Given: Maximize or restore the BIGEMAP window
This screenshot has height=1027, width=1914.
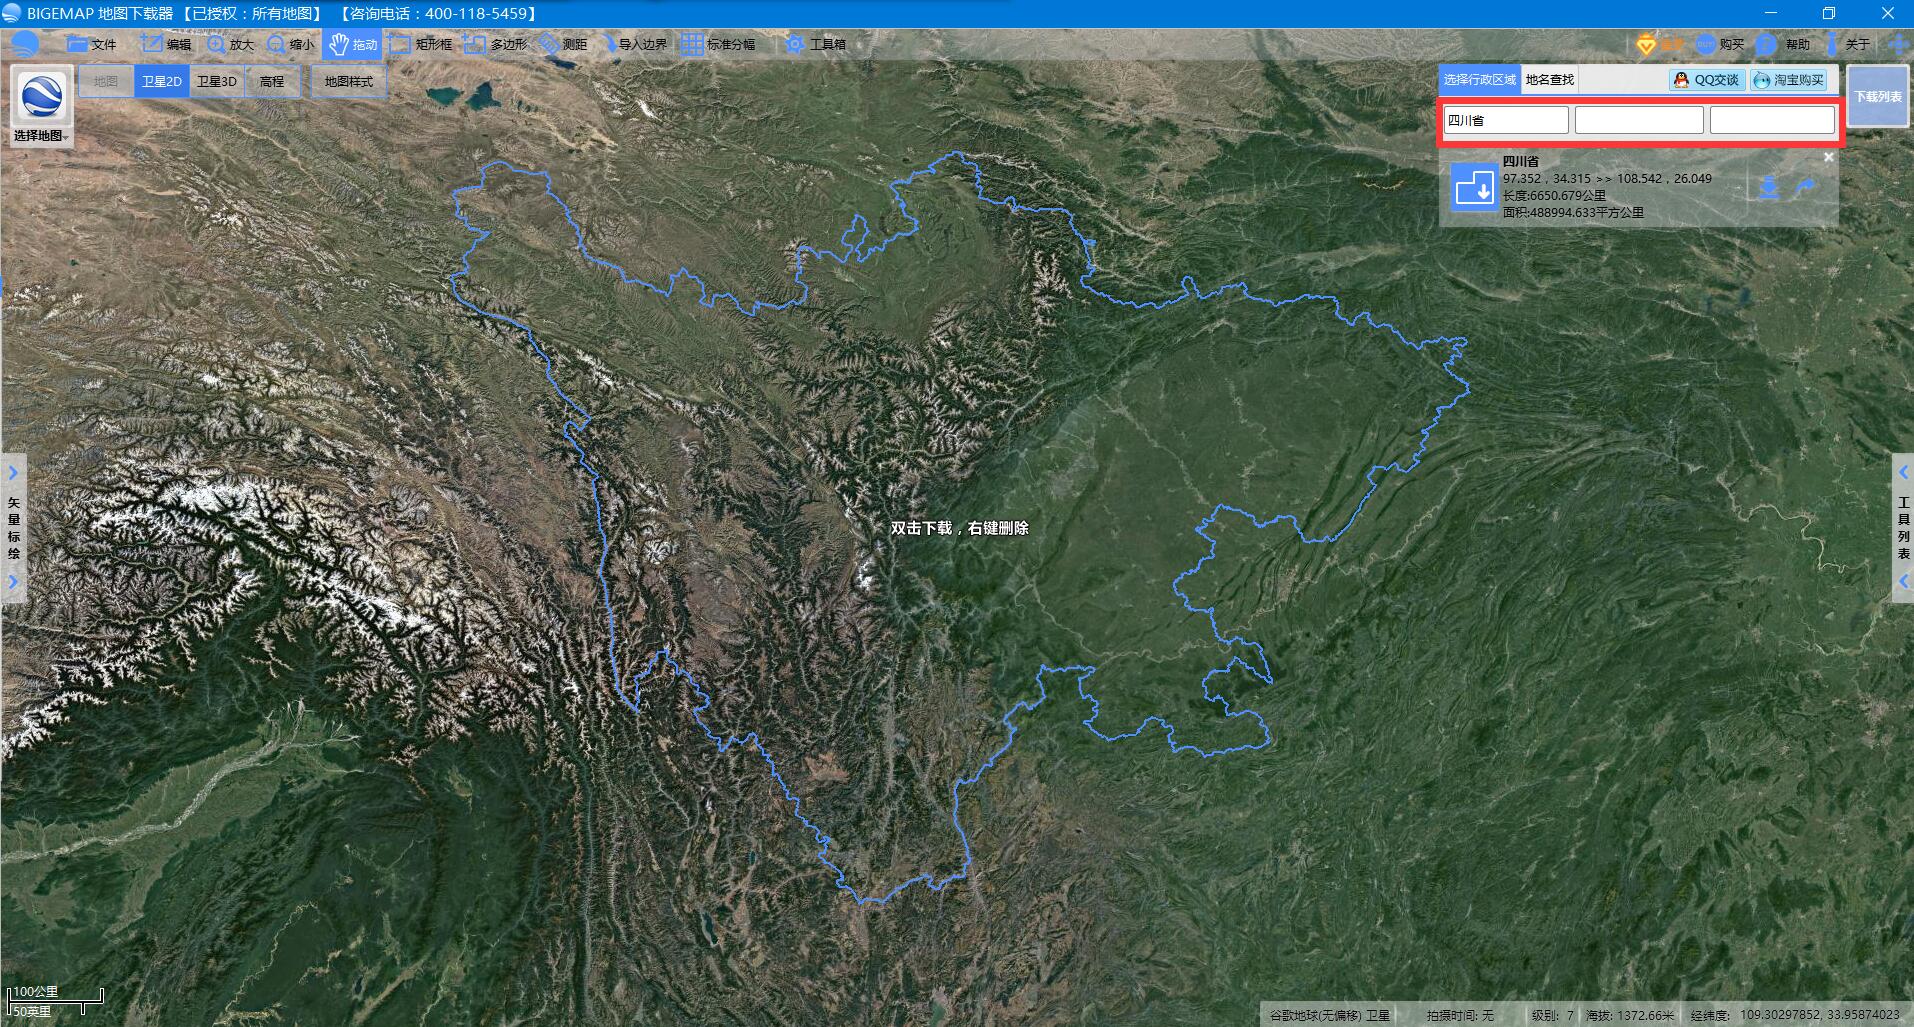Looking at the screenshot, I should click(1828, 13).
